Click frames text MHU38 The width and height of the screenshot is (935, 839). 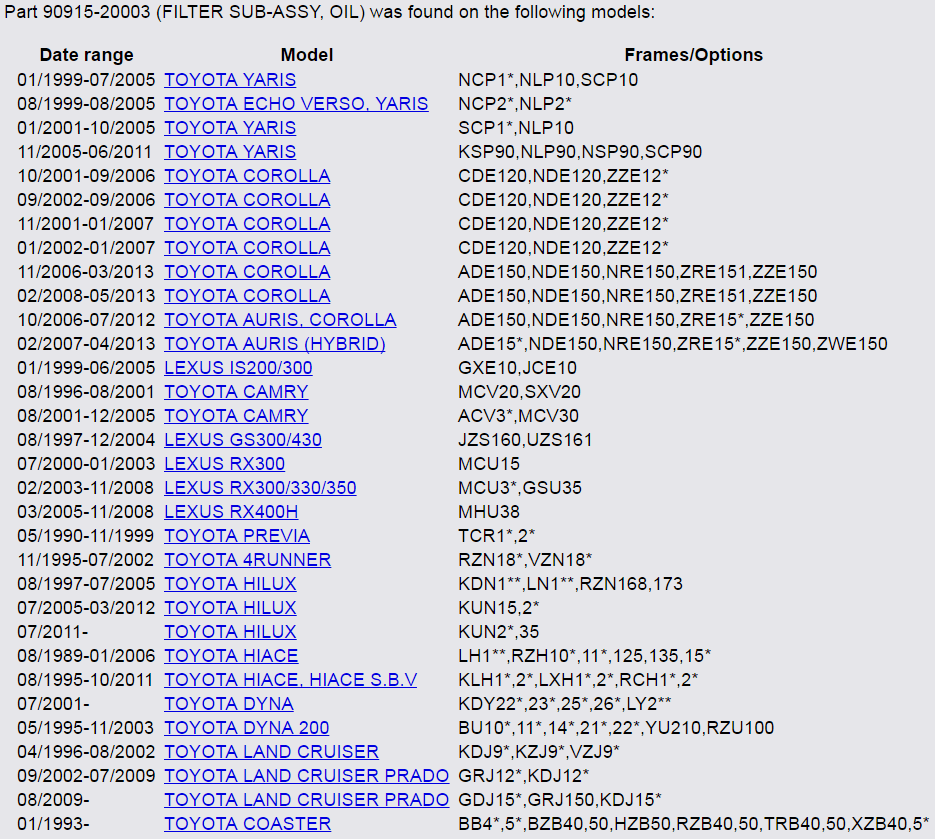(x=489, y=512)
